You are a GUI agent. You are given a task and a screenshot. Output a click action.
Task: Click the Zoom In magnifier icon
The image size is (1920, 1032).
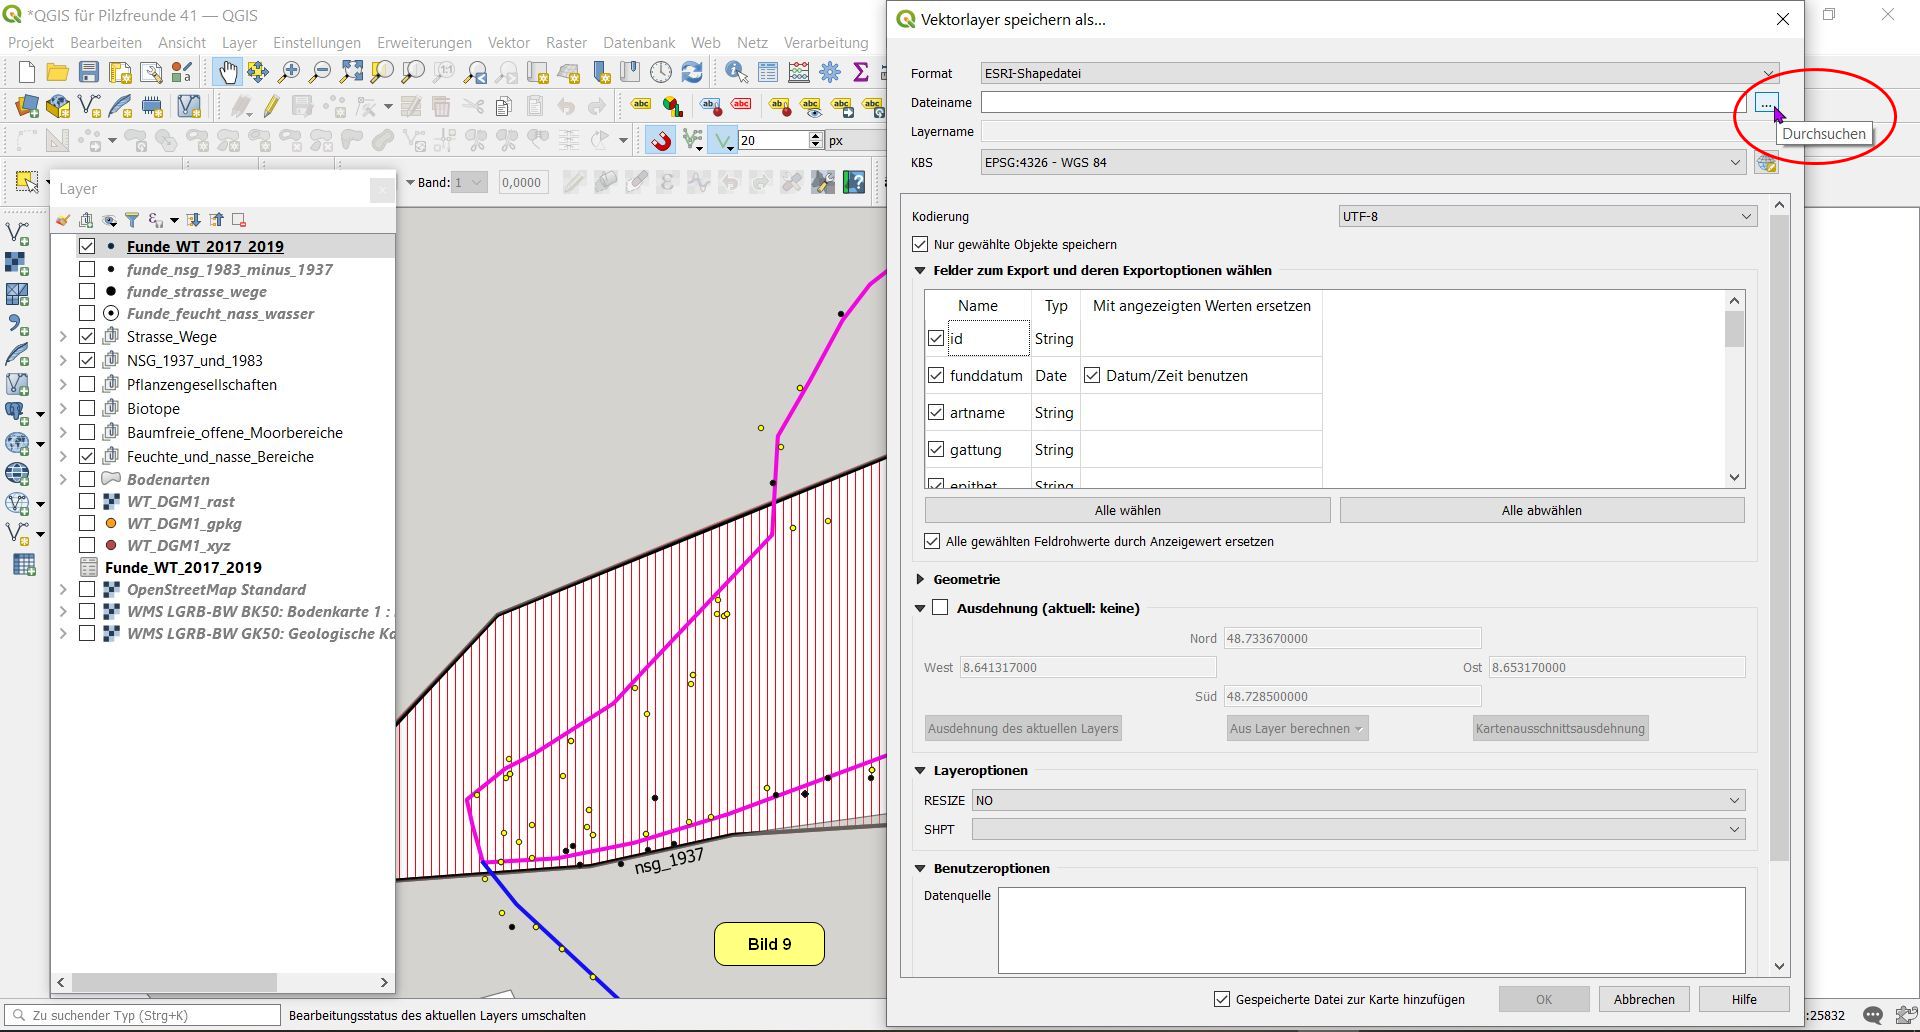289,72
